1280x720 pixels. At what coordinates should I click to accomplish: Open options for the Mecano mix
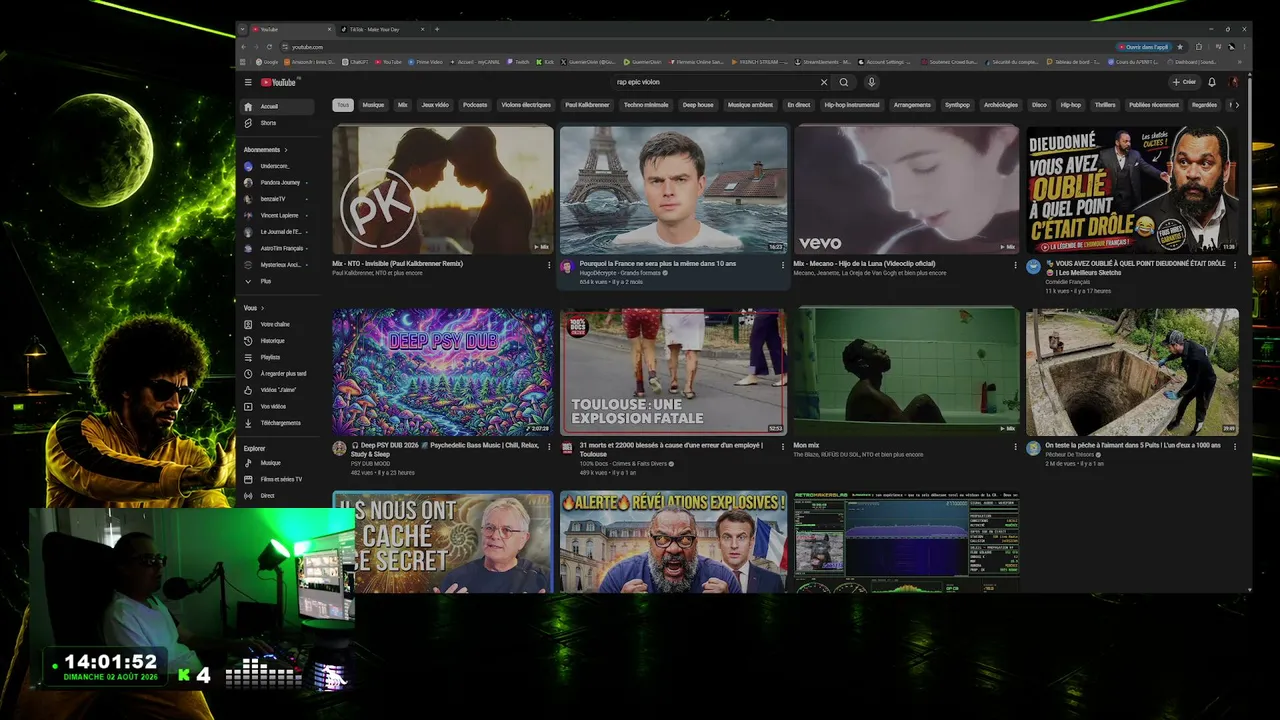(x=1016, y=265)
